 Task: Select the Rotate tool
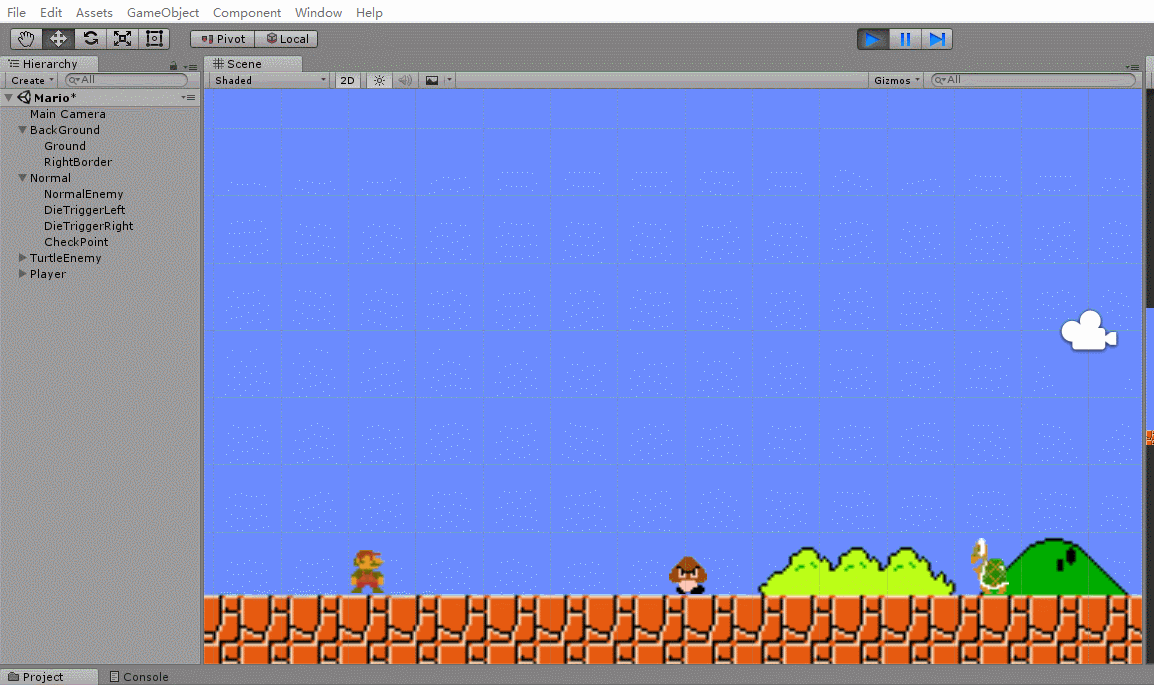point(91,39)
